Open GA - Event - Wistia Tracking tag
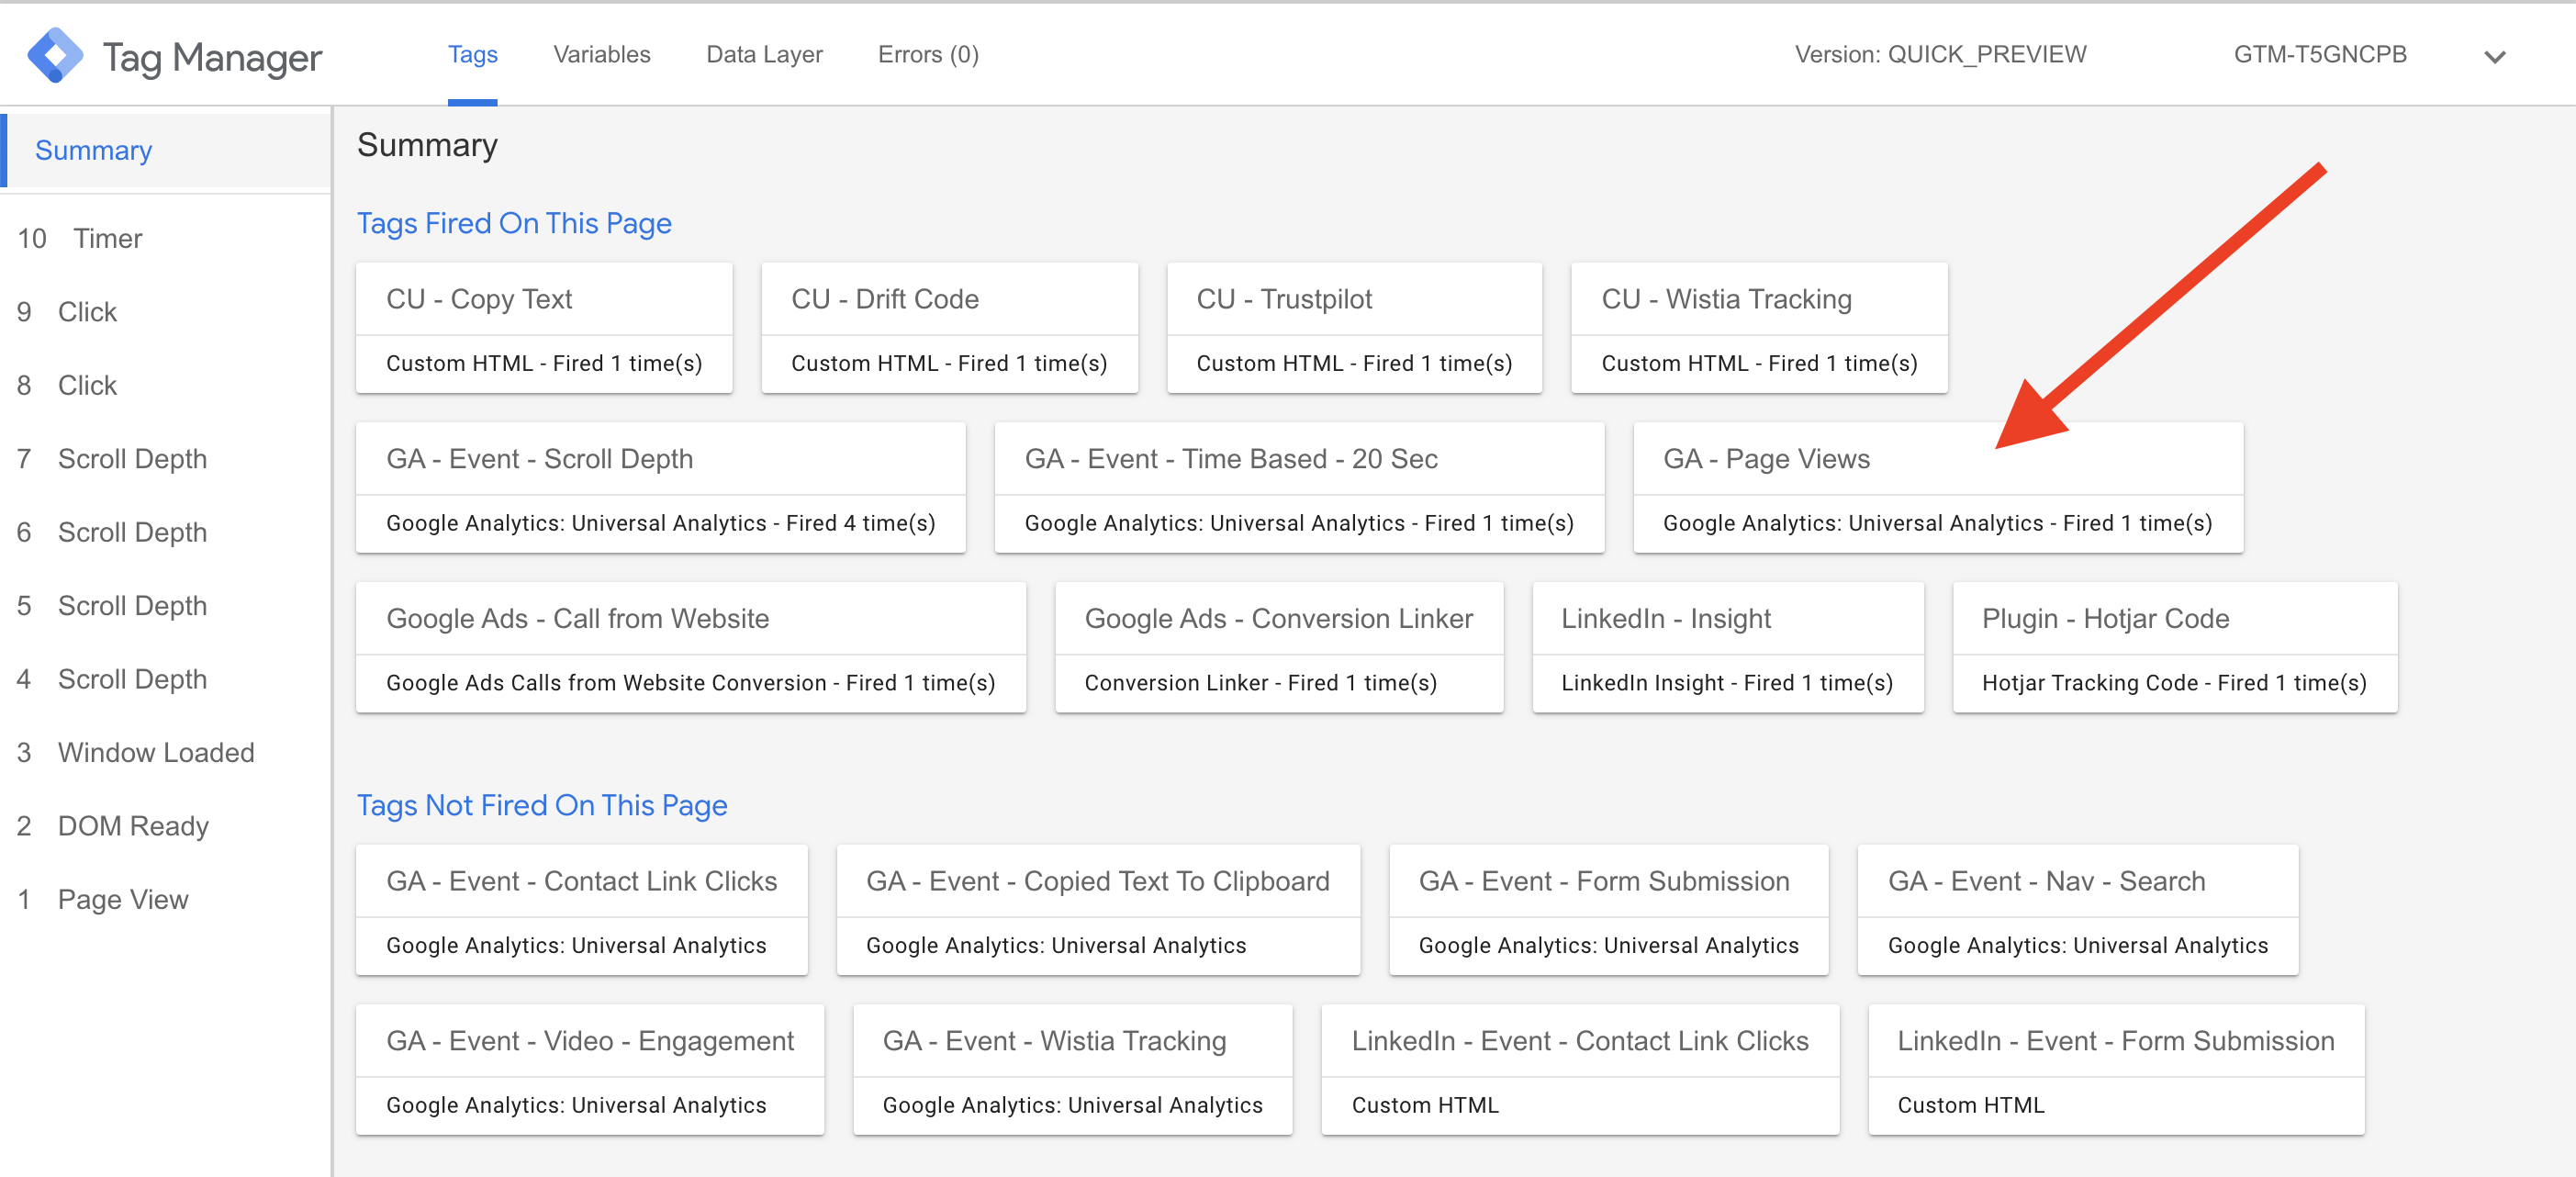This screenshot has height=1177, width=2576. click(x=1072, y=1070)
